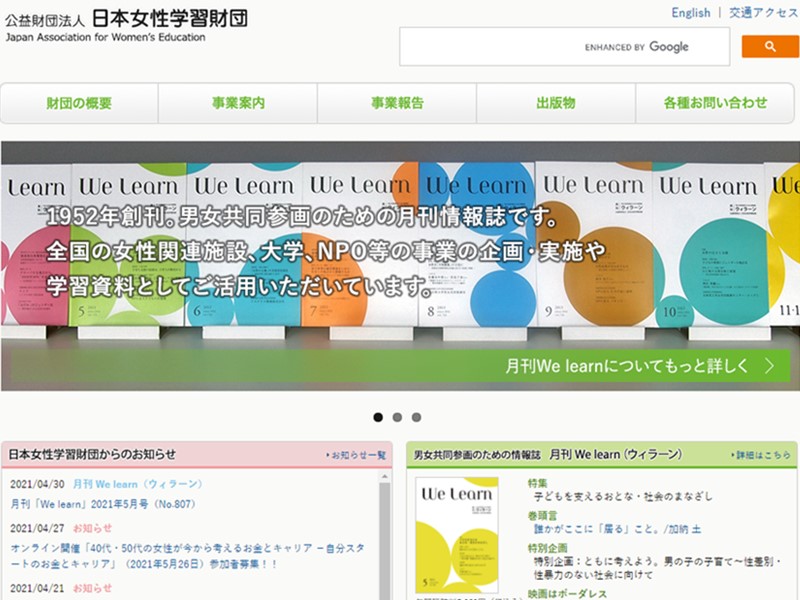800x600 pixels.
Task: Click the orange search magnifier icon
Action: [769, 46]
